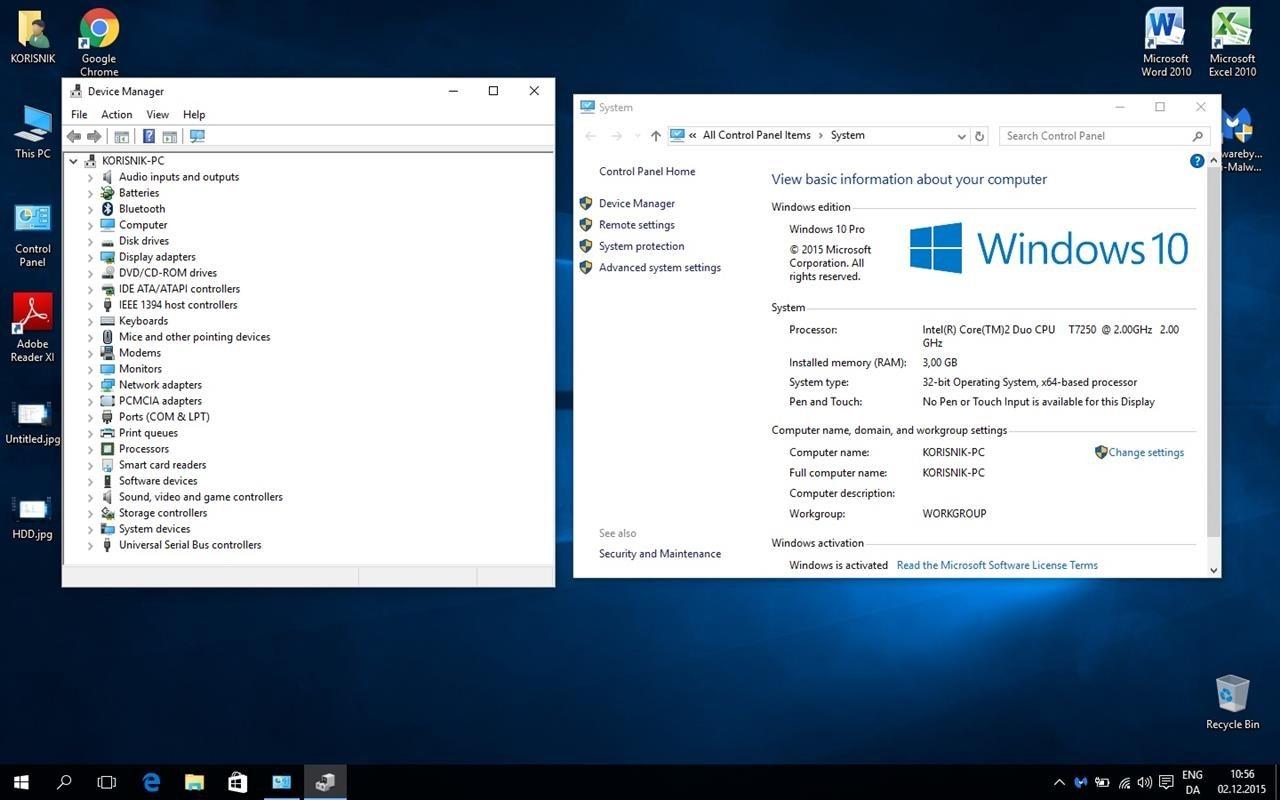The width and height of the screenshot is (1280, 800).
Task: Open the View menu in Device Manager
Action: [158, 115]
